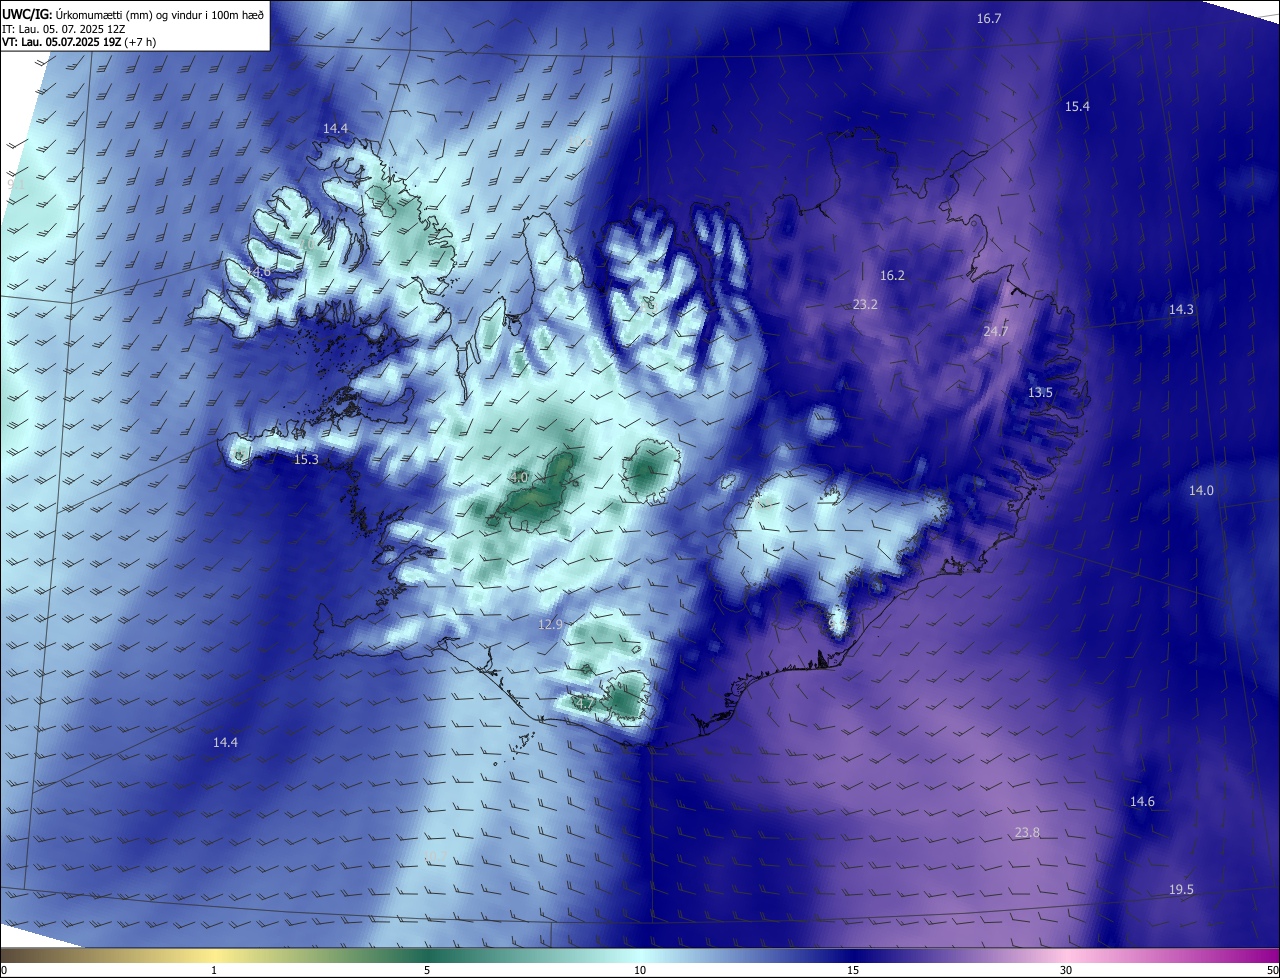Click the 10 tick on the color scale
Screen dimensions: 1280x978
click(x=640, y=970)
